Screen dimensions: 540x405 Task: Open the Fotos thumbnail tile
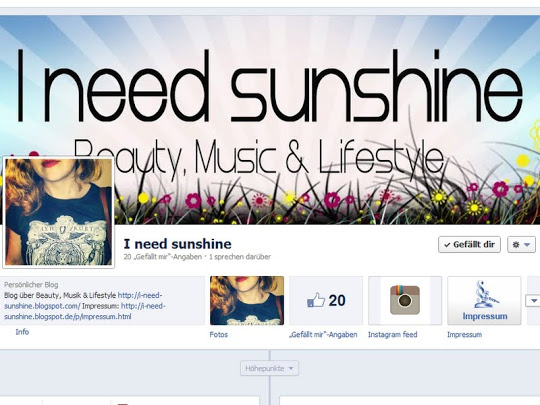(247, 300)
